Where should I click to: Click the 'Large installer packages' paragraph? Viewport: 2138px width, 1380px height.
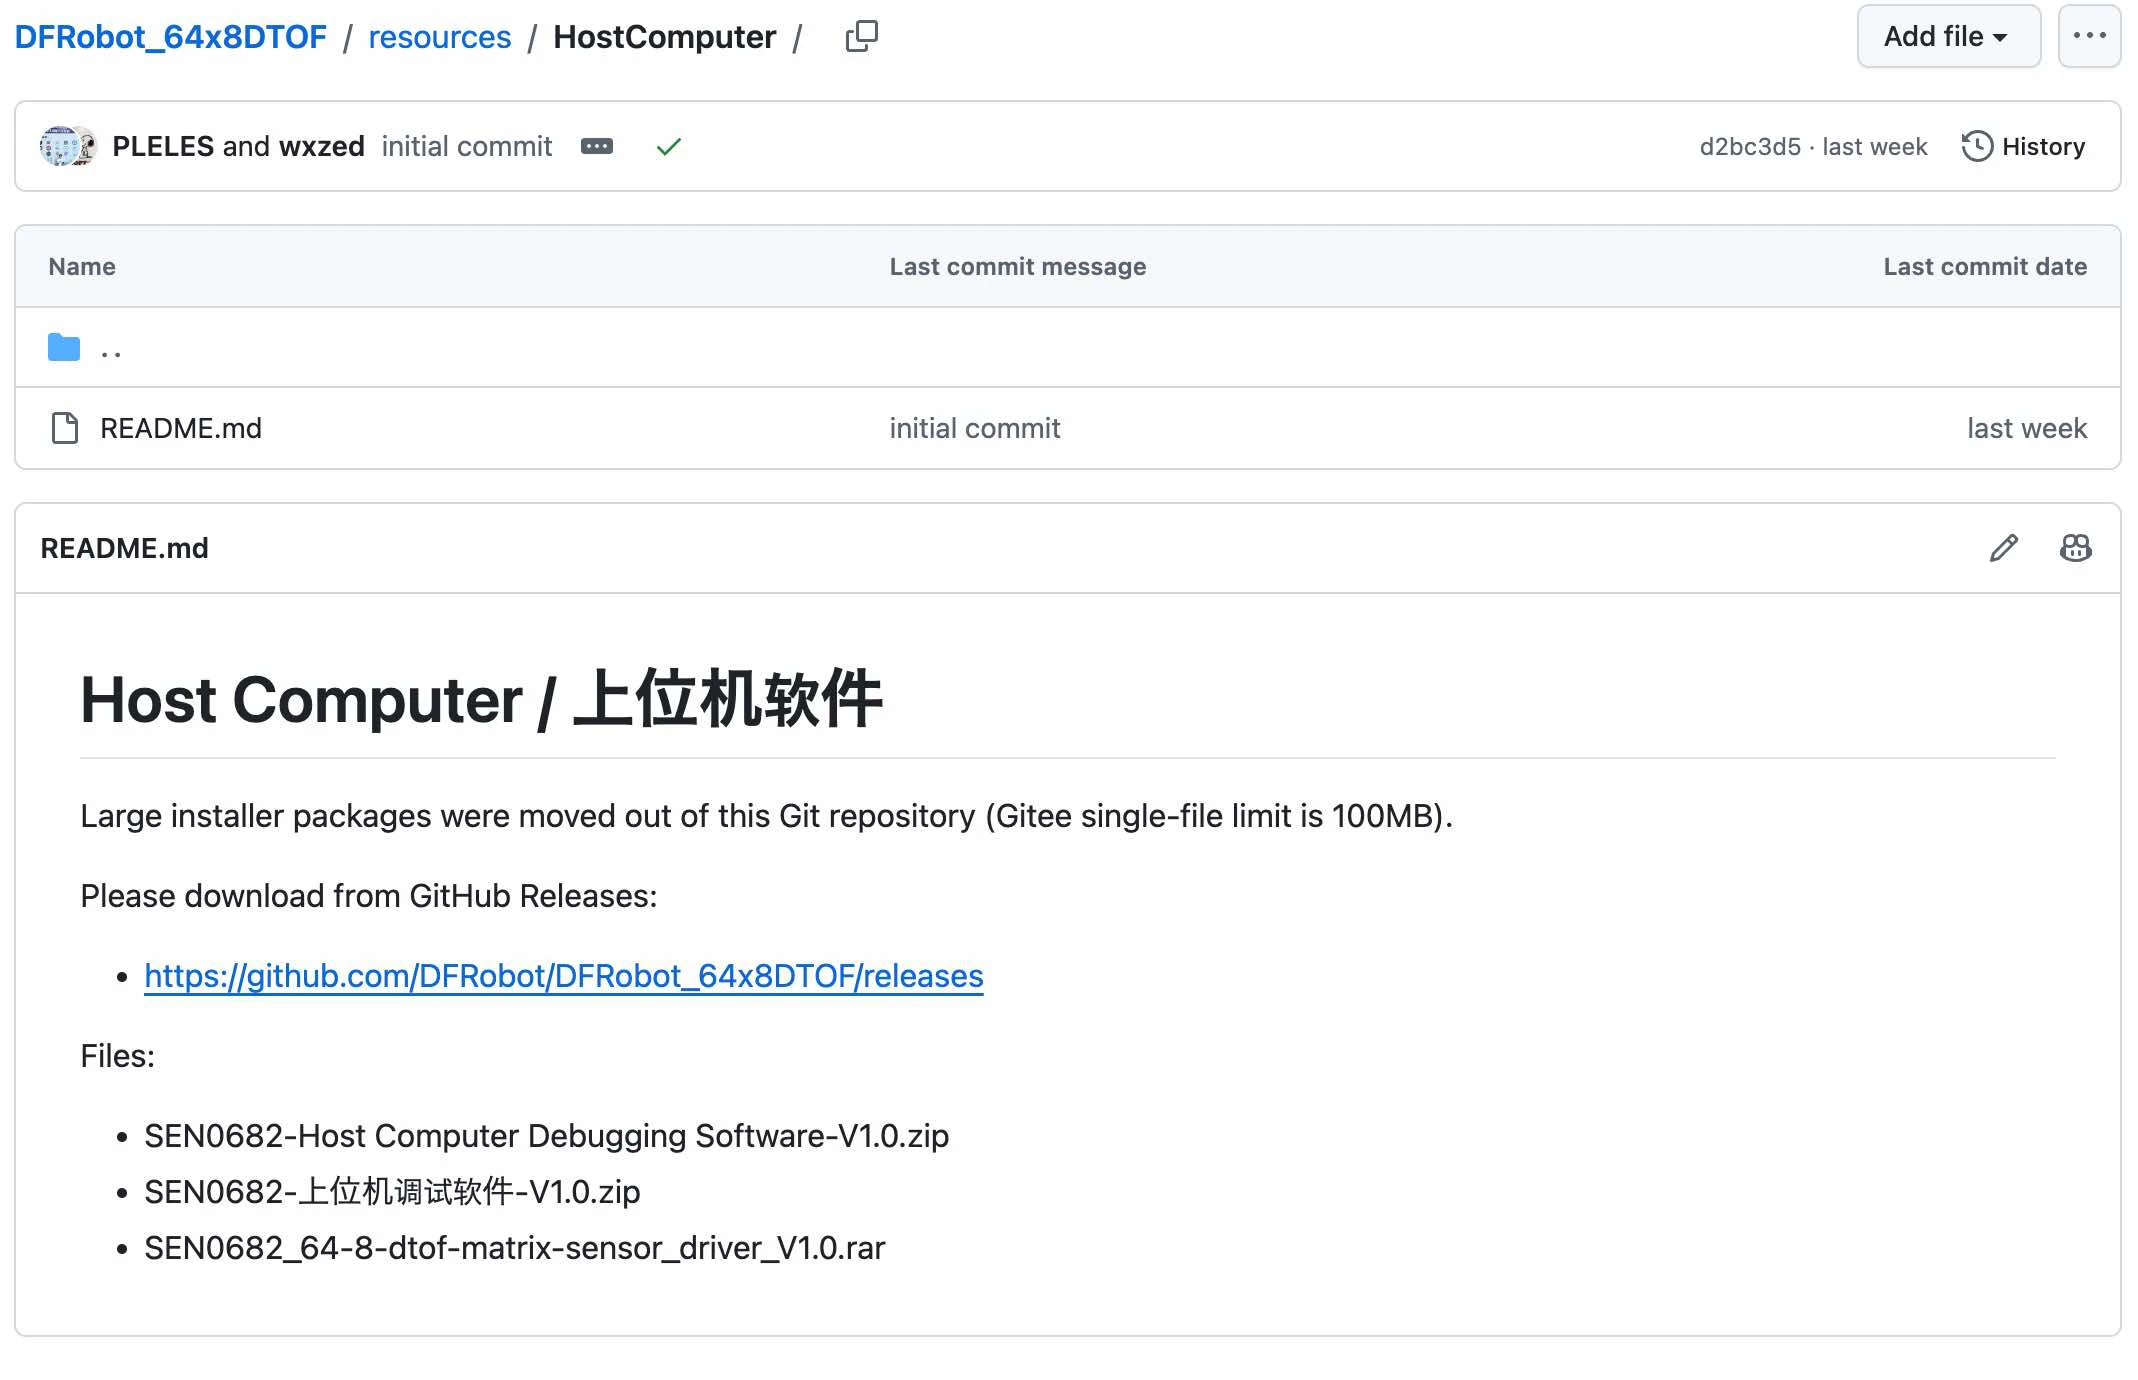[x=767, y=816]
